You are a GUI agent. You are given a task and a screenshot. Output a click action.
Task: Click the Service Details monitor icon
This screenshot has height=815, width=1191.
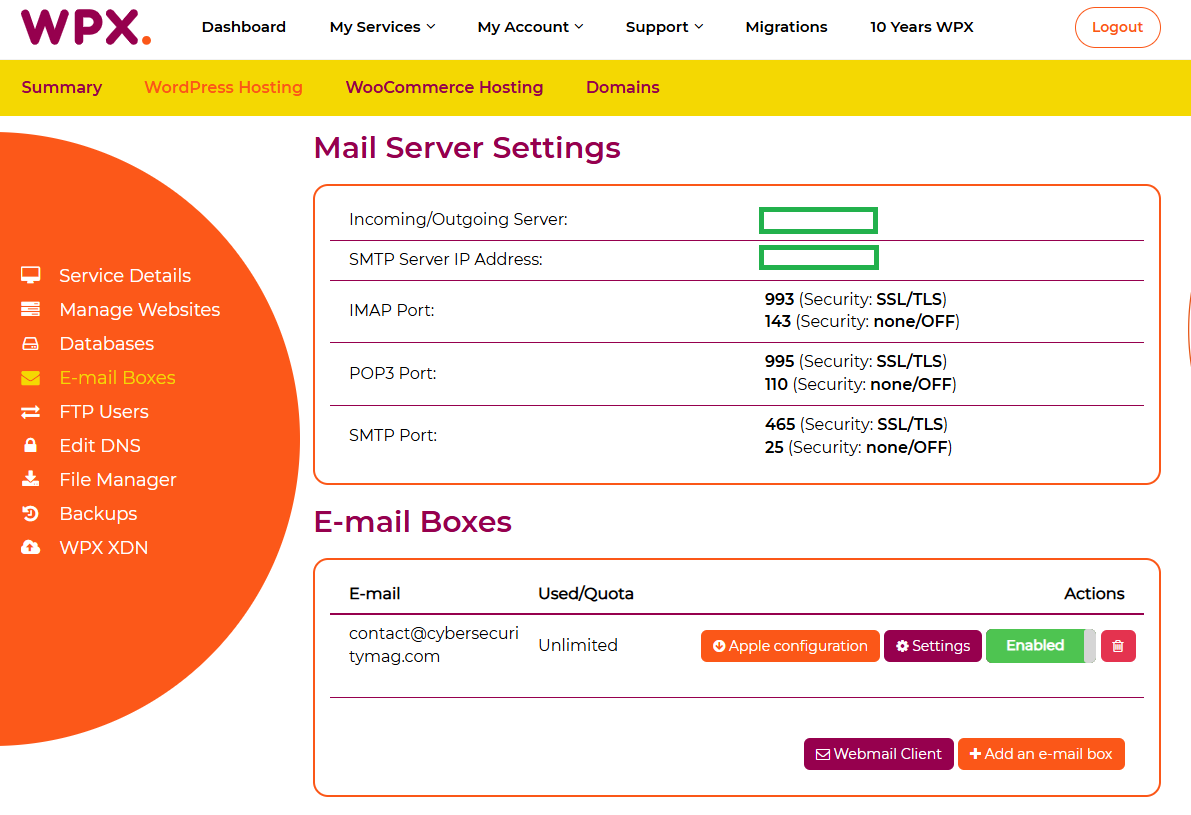(30, 275)
